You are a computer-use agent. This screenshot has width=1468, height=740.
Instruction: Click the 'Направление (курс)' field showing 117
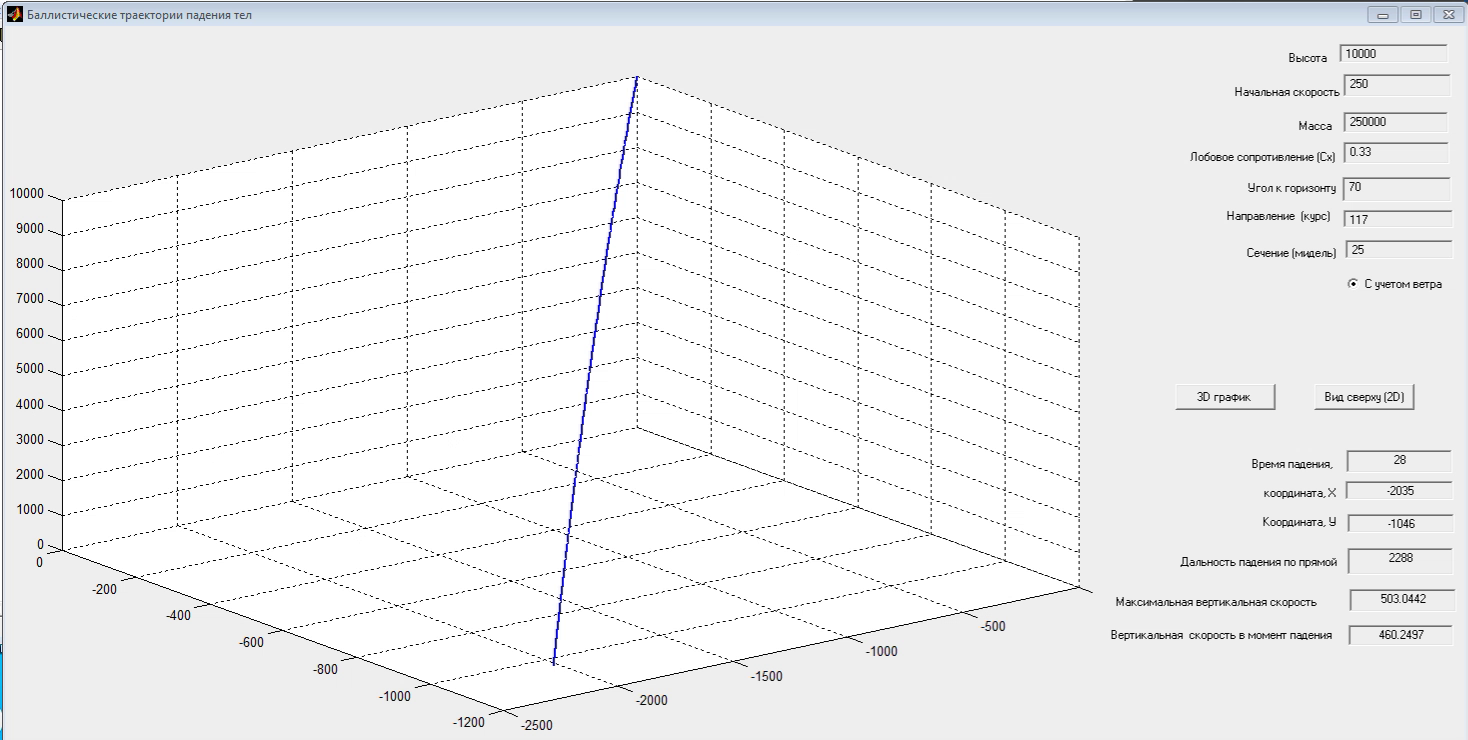[1396, 219]
